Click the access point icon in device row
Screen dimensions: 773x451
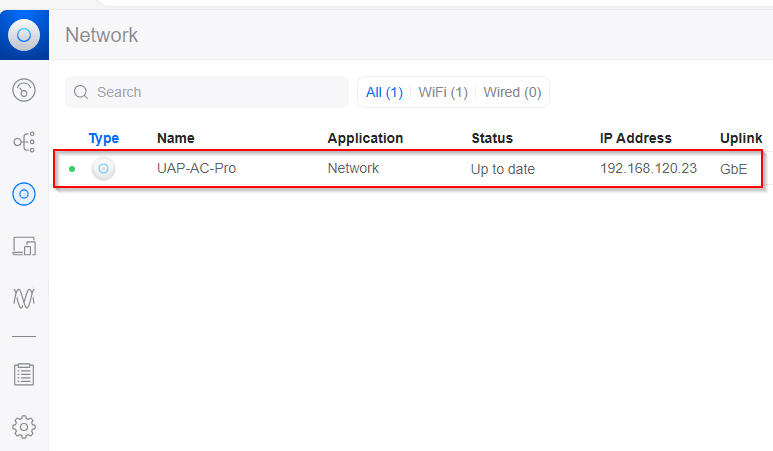coord(103,169)
